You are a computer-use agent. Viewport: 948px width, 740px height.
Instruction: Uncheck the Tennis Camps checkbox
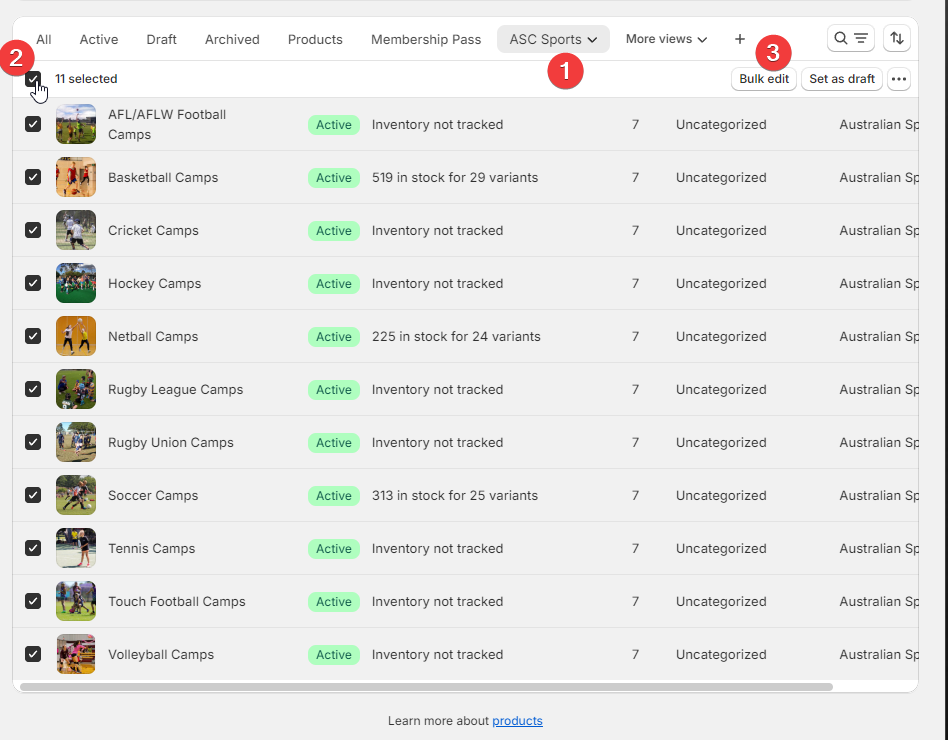[33, 548]
